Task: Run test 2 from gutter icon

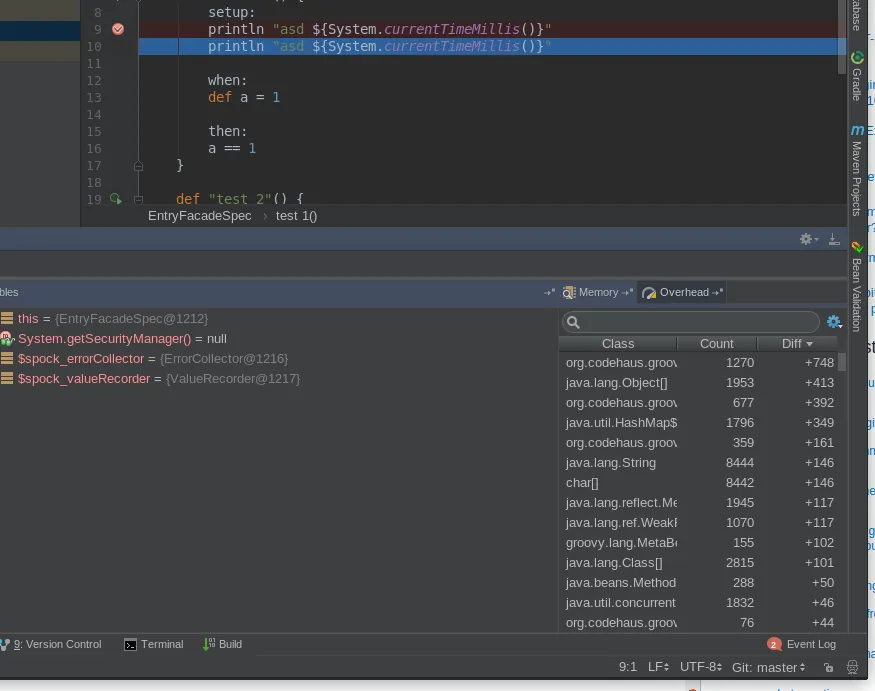Action: (x=116, y=199)
